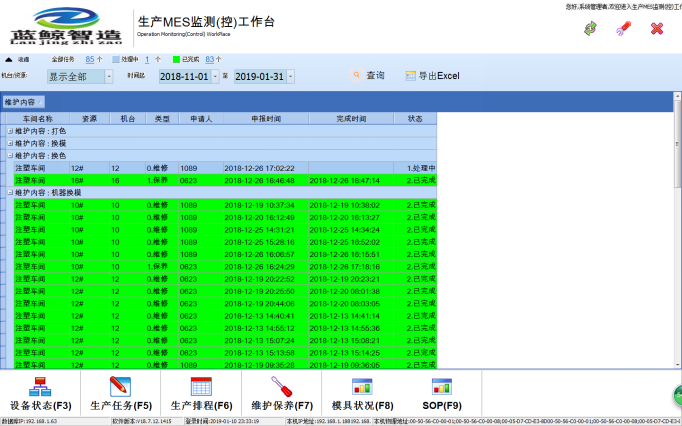Click the 维护内容 grouping chip

[24, 102]
